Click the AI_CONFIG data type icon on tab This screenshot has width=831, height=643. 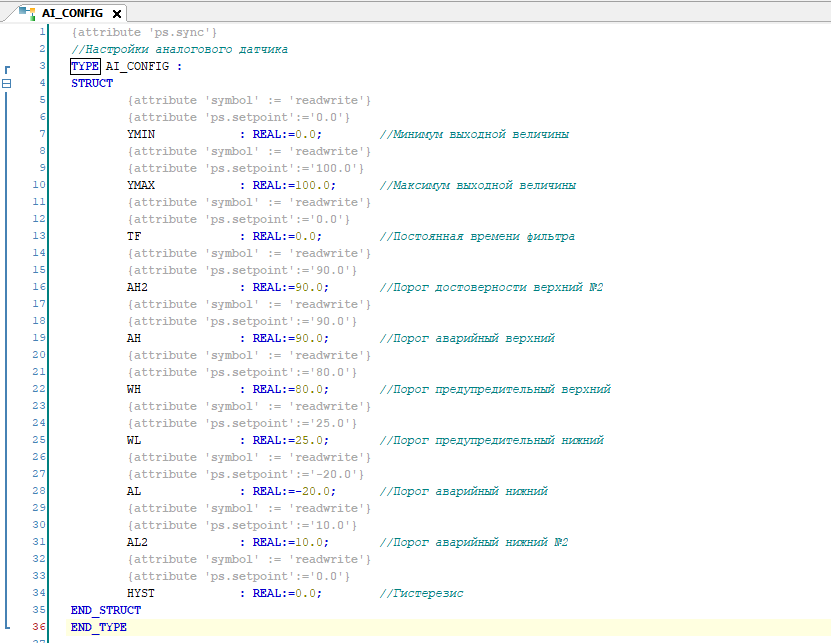pos(28,14)
